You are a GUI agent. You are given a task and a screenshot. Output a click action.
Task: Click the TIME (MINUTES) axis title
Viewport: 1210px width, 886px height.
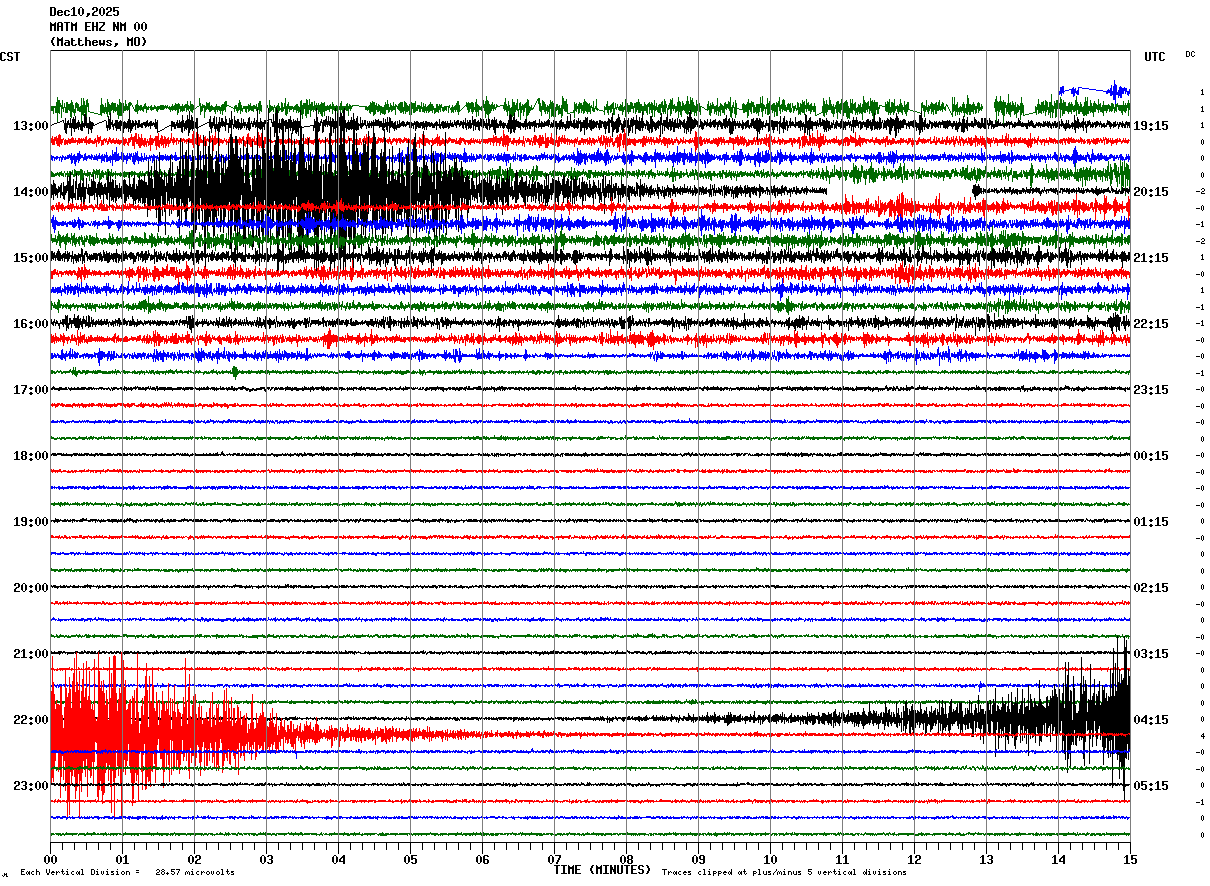point(602,870)
